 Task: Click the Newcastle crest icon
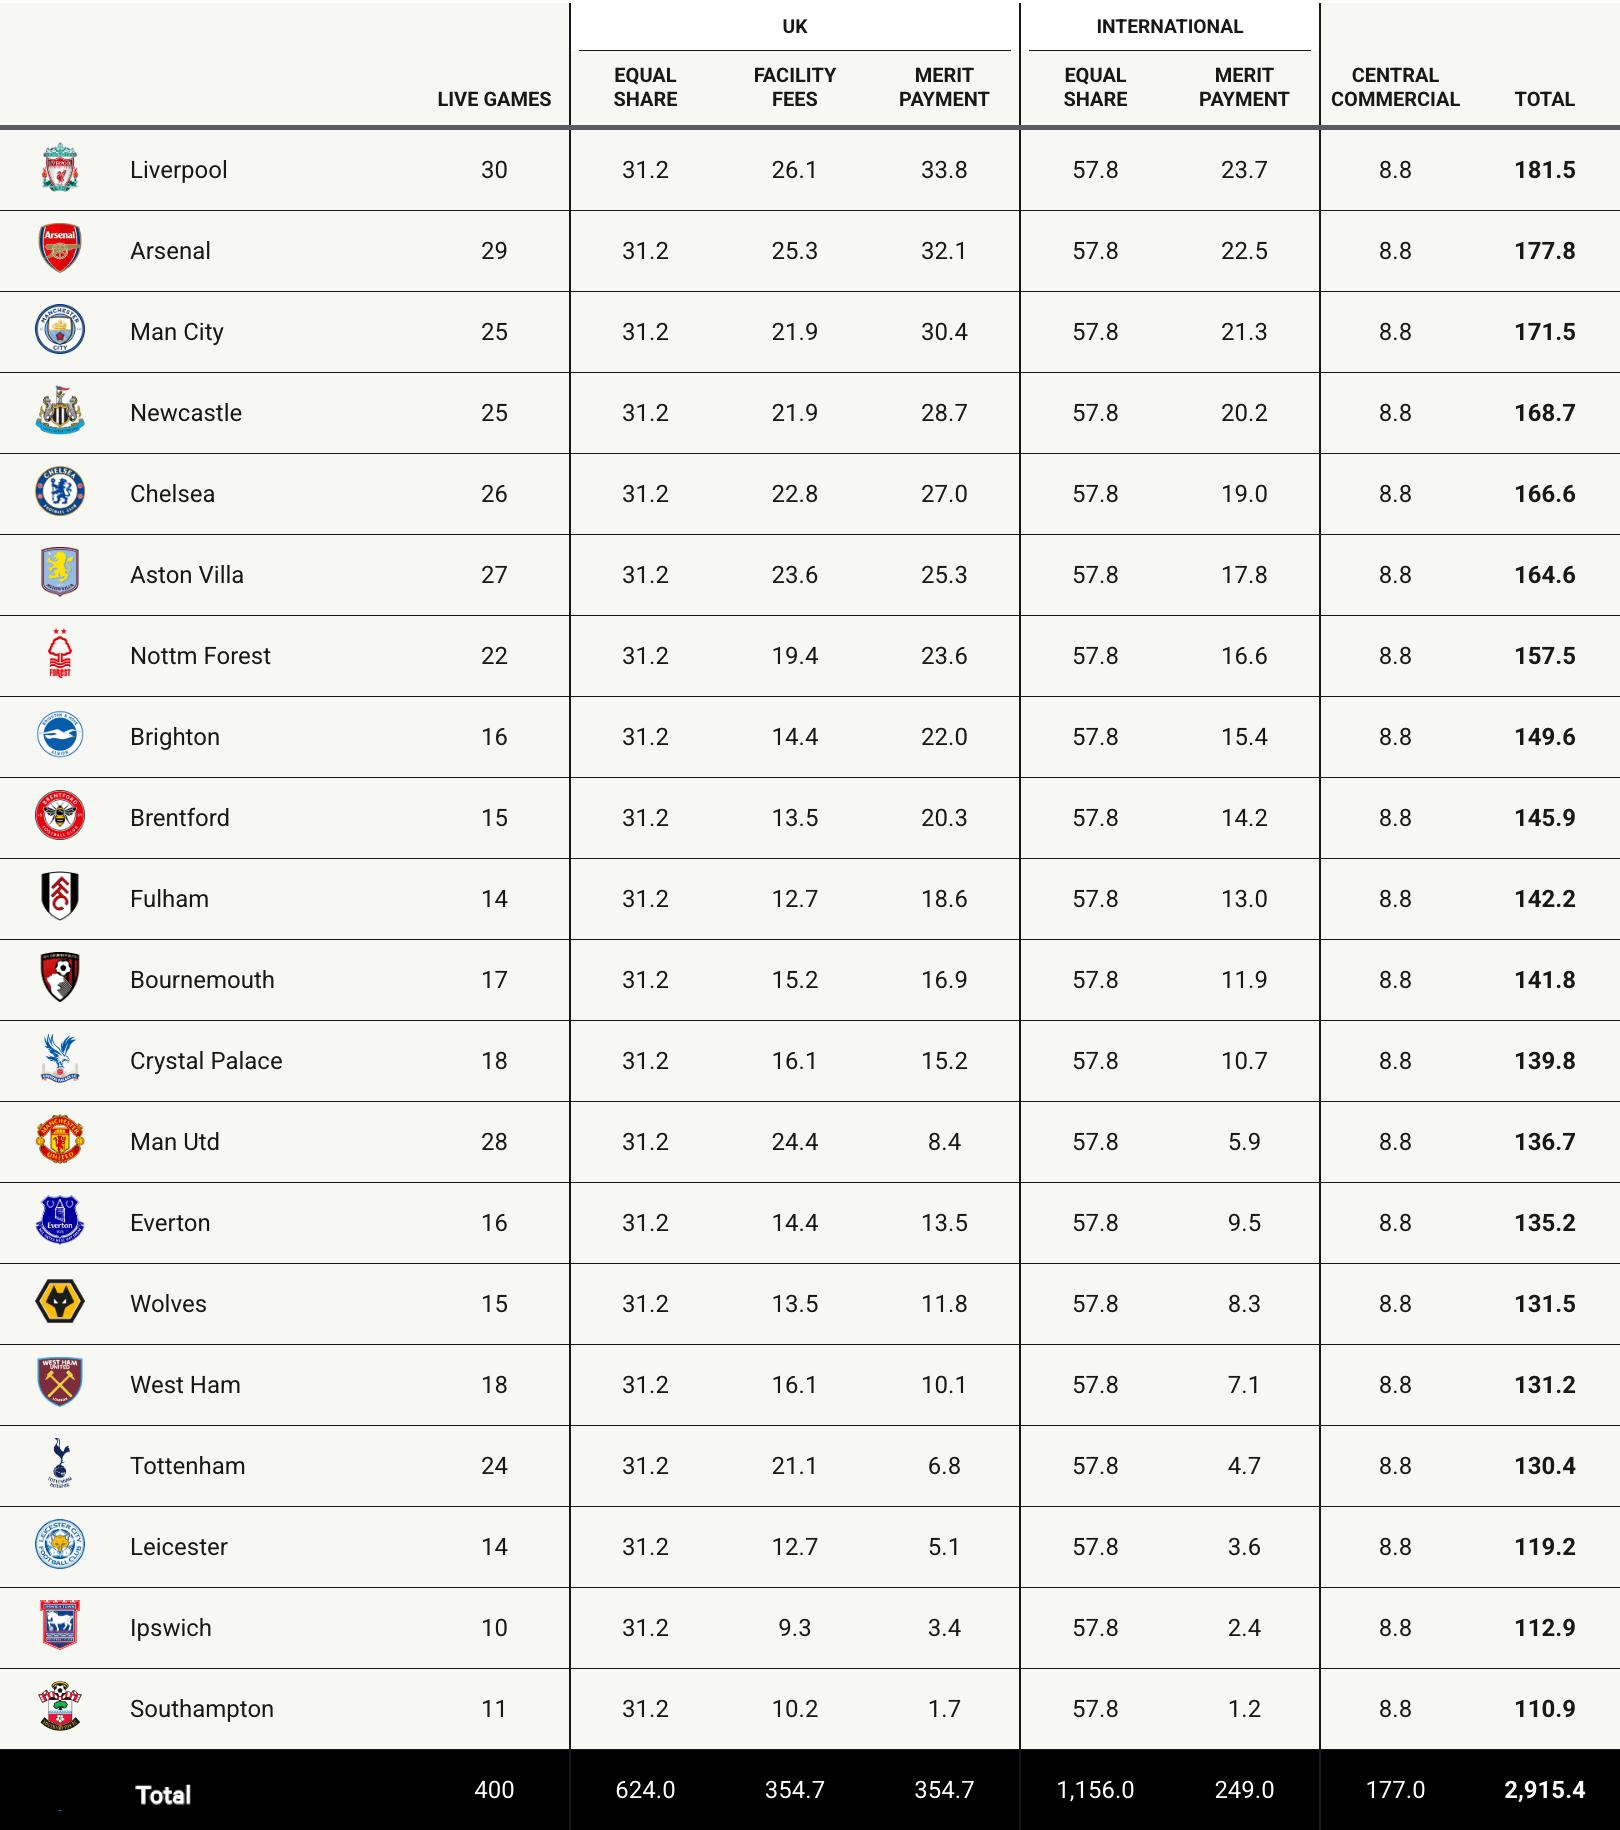pos(60,411)
